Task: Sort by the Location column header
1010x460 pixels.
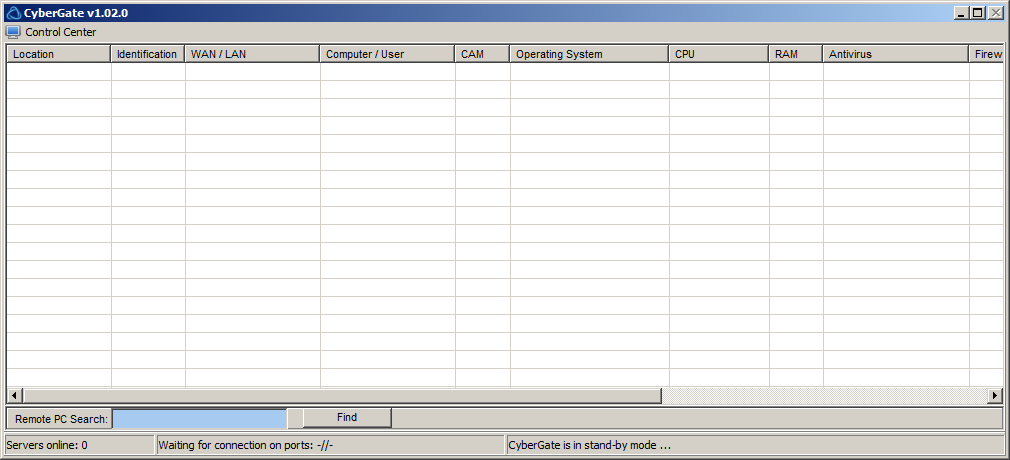Action: tap(58, 54)
